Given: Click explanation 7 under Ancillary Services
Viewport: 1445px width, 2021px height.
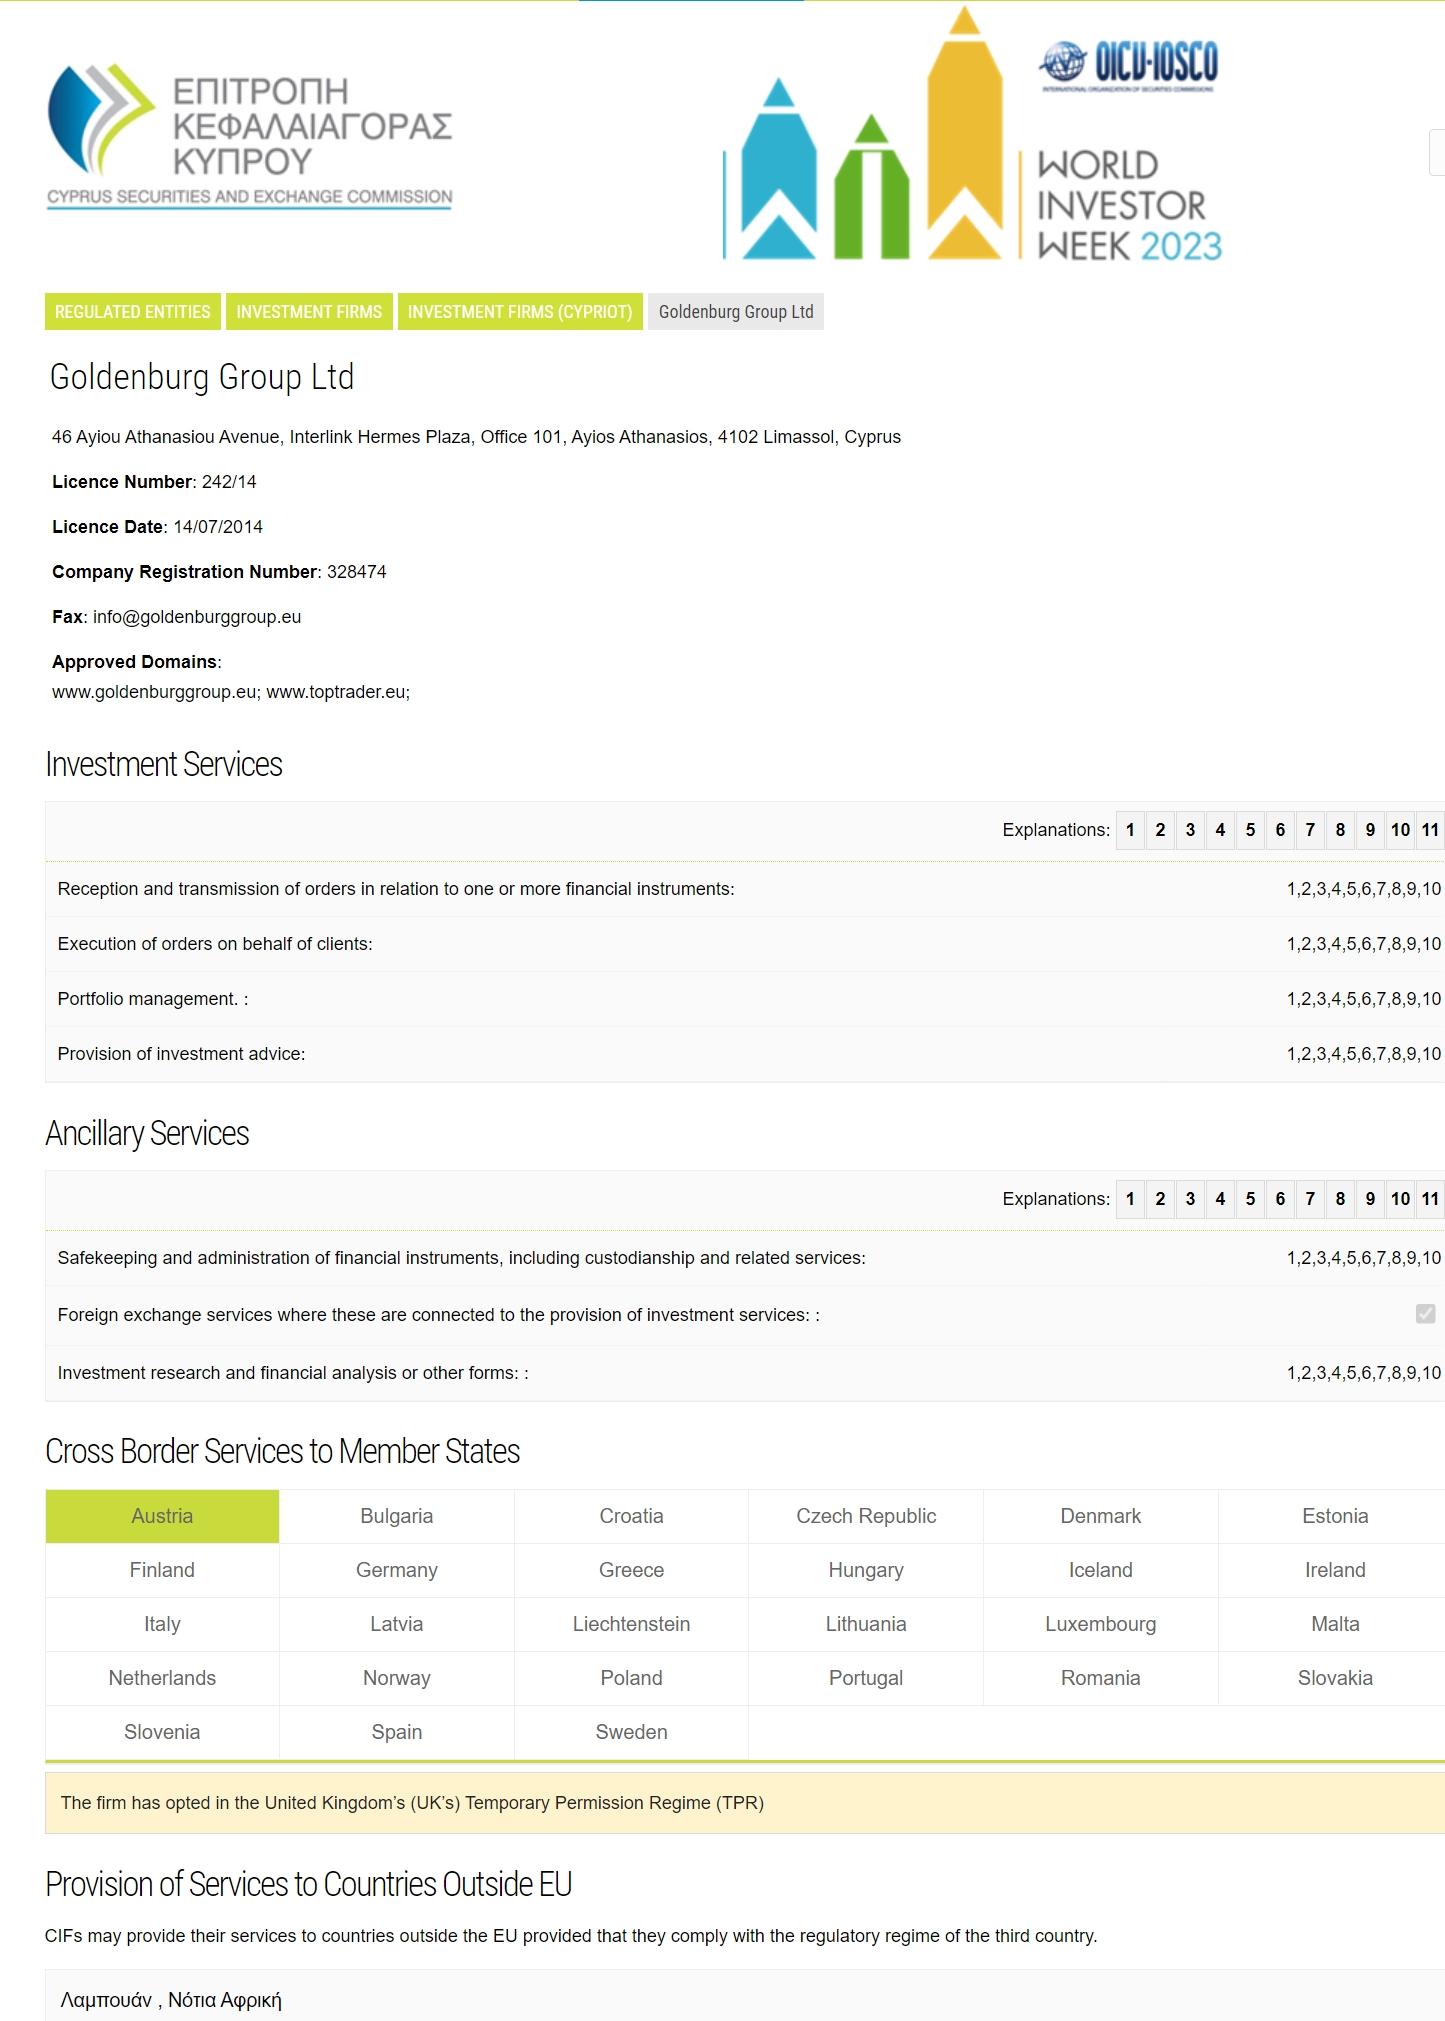Looking at the screenshot, I should pyautogui.click(x=1310, y=1199).
